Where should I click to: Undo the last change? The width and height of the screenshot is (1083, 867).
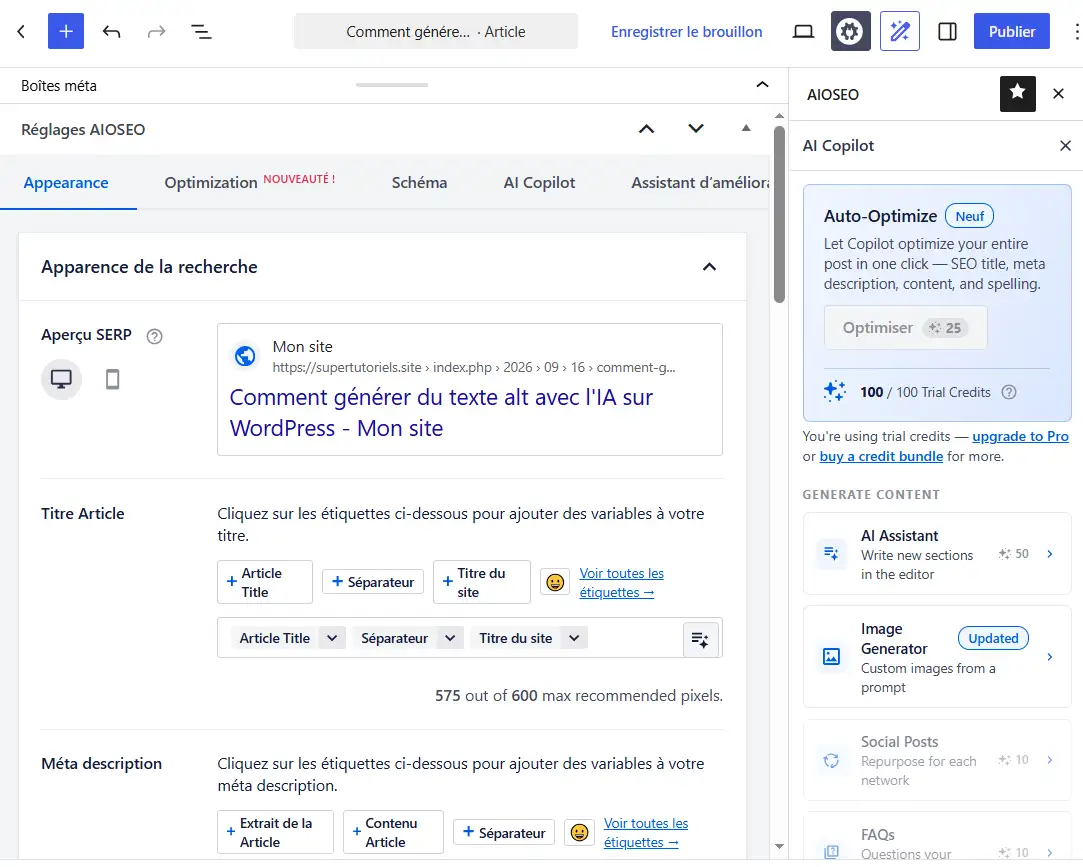tap(111, 32)
